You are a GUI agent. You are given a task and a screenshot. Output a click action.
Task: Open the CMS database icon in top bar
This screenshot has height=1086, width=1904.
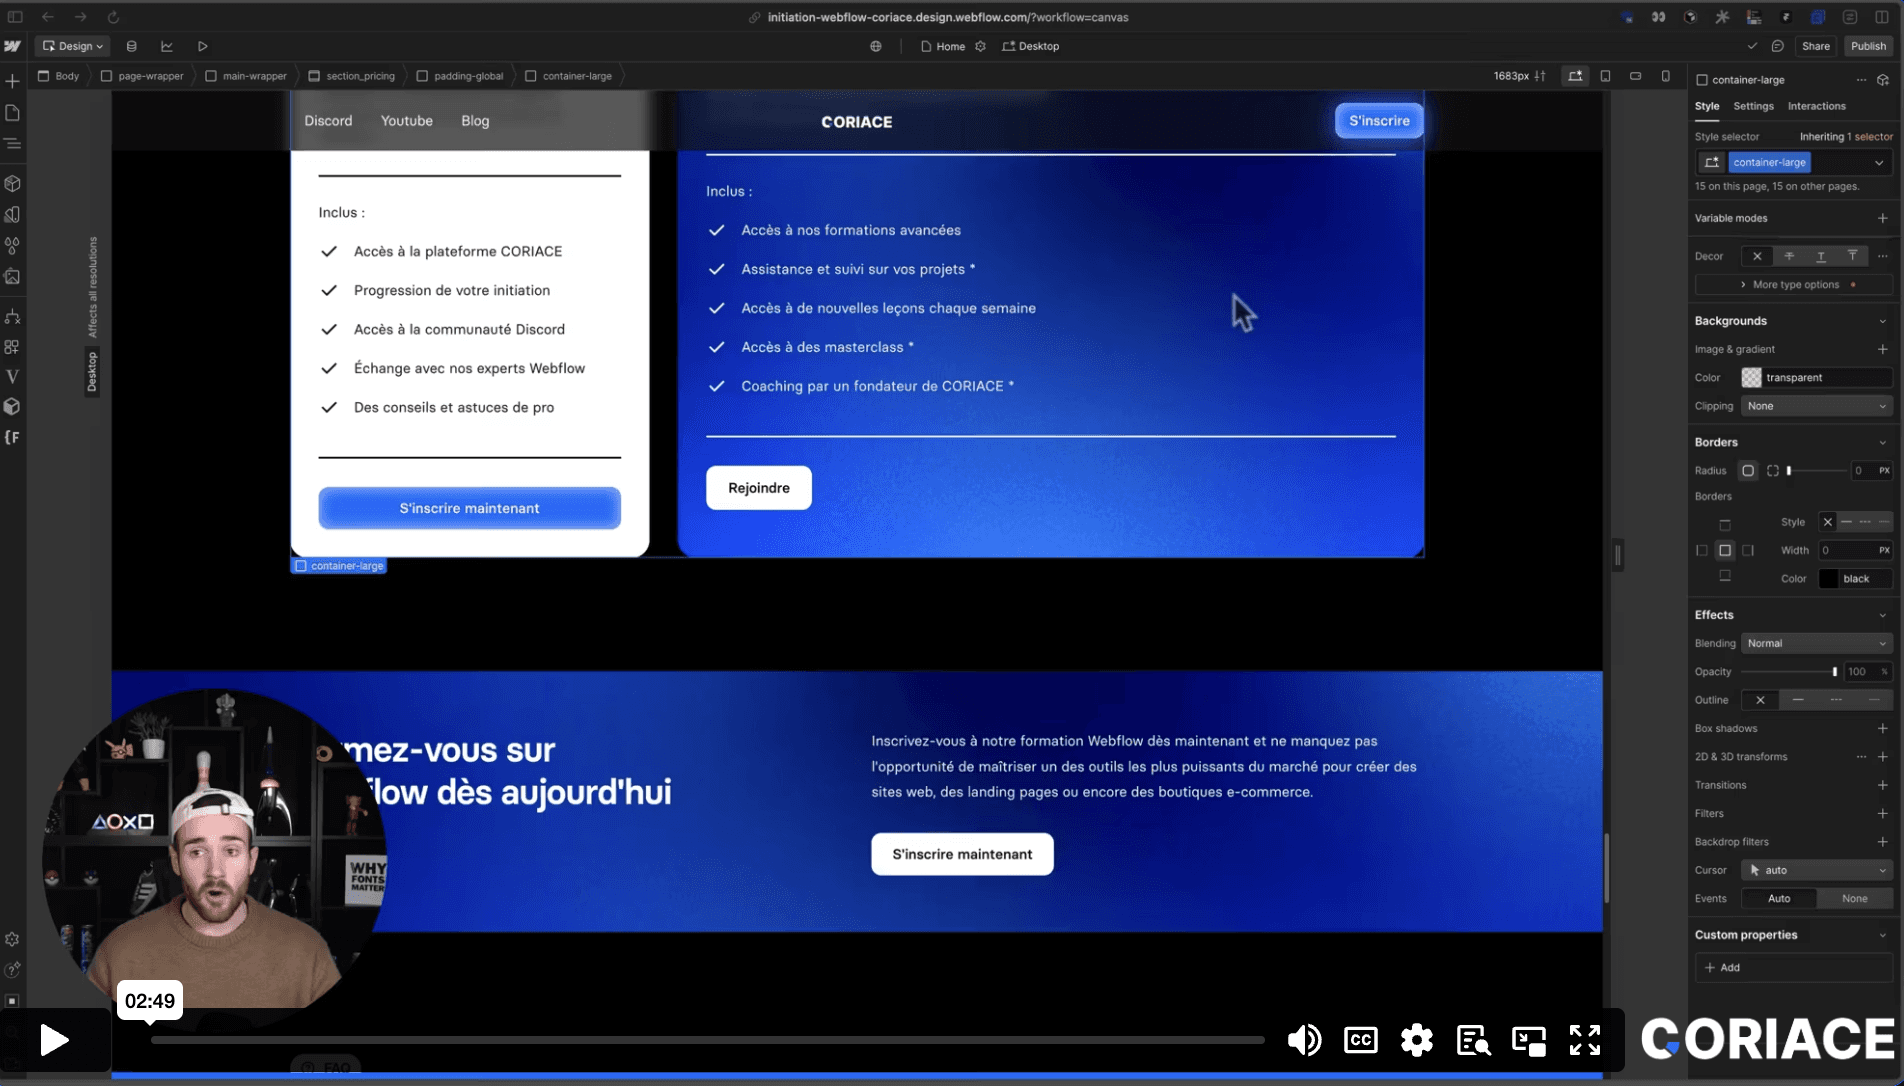(x=132, y=46)
